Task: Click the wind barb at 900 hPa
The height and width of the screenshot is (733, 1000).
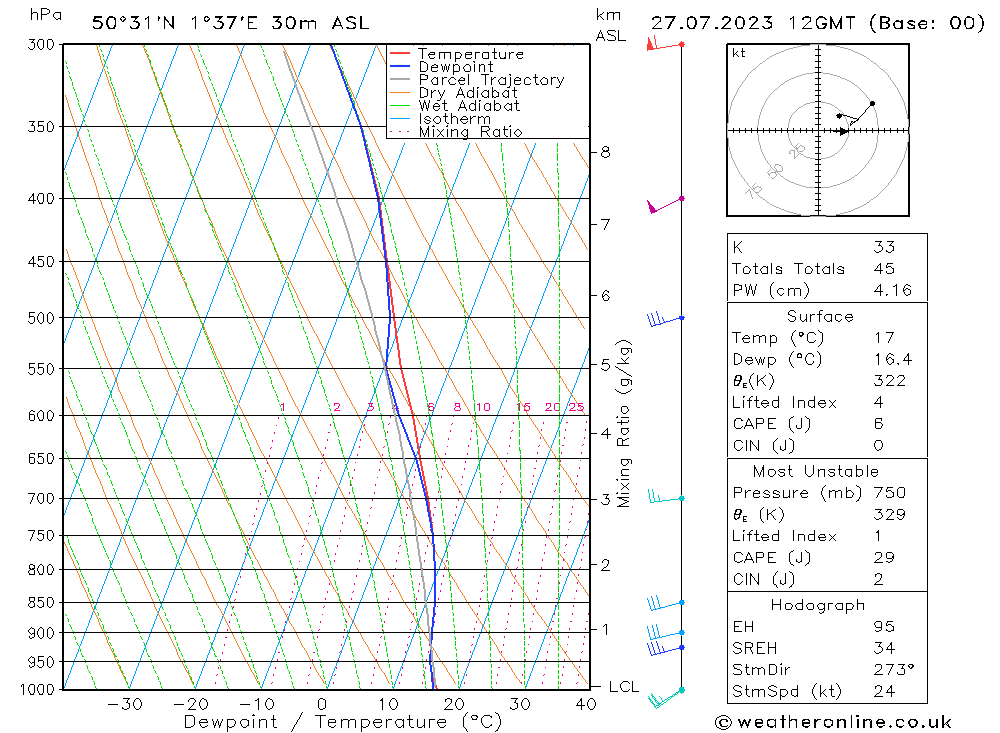Action: (x=665, y=632)
